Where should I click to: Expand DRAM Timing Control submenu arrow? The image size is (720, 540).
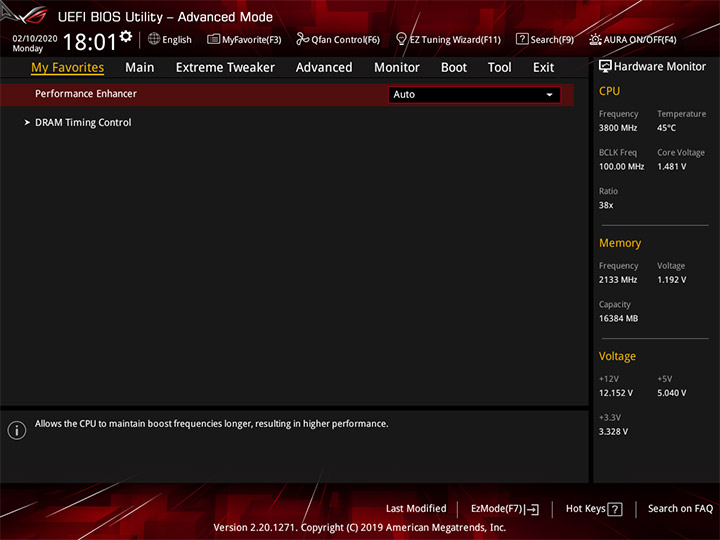pos(27,123)
